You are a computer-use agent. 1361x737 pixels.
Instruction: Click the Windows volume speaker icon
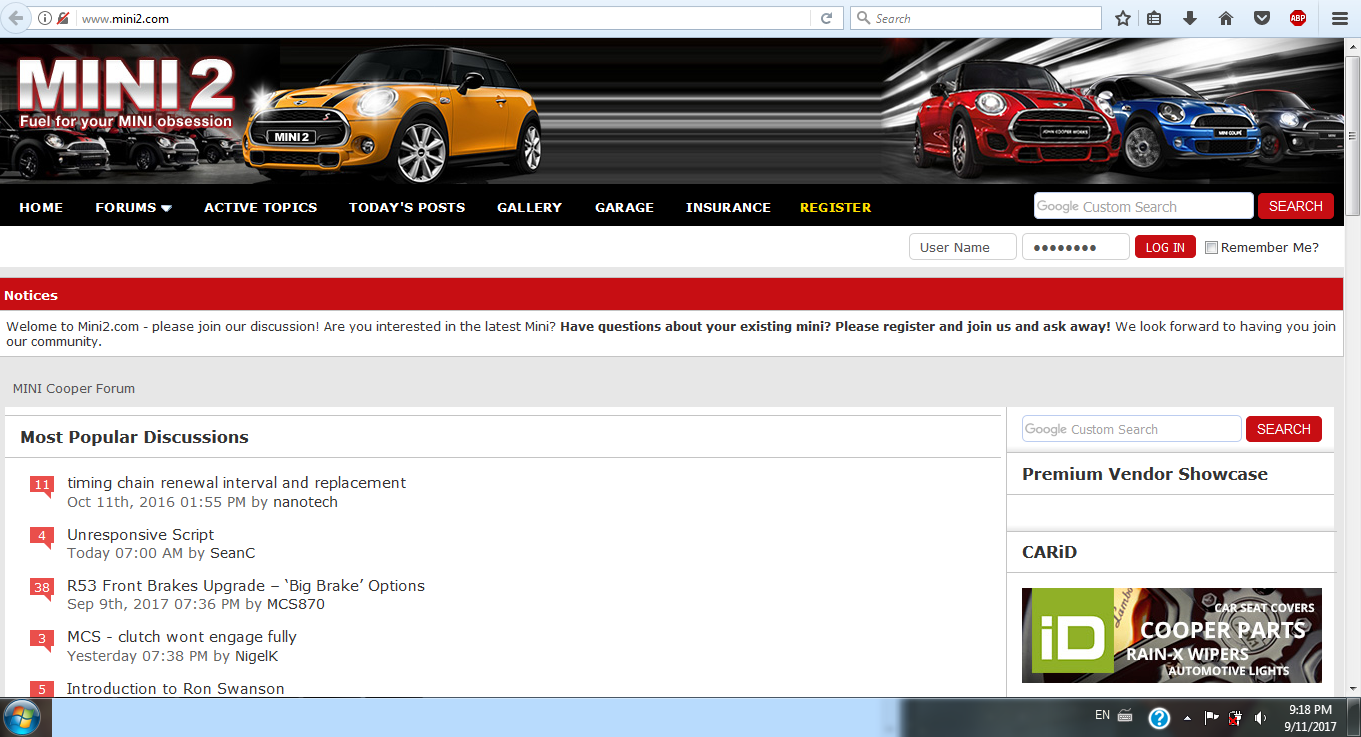(x=1260, y=717)
